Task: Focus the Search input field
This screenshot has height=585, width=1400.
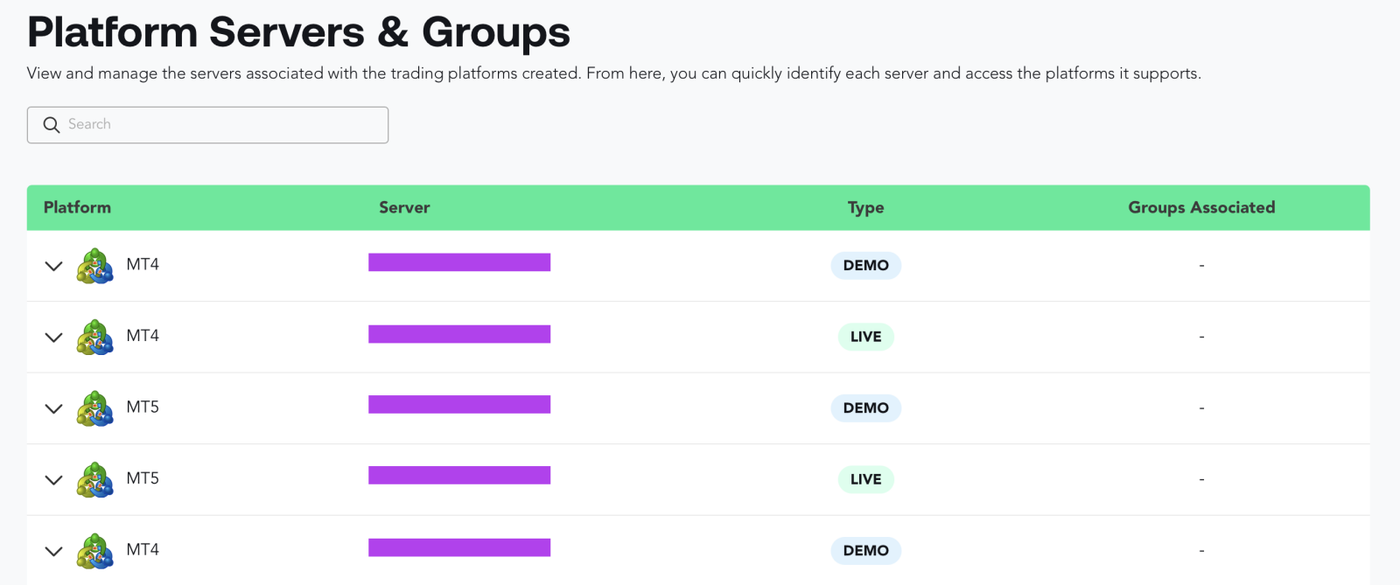Action: pos(208,125)
